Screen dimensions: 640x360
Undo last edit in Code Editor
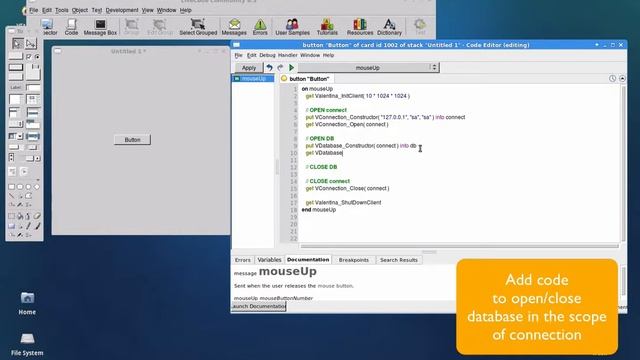[269, 67]
